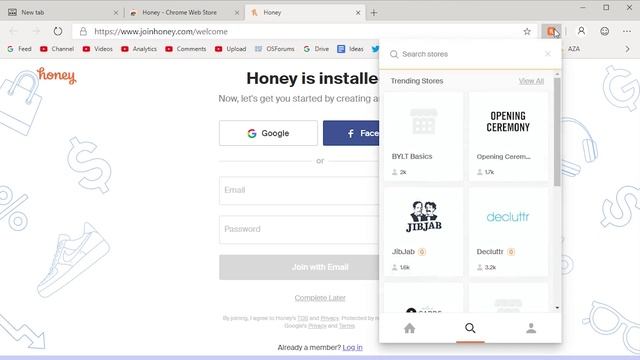This screenshot has width=640, height=360.
Task: Click the Password input field
Action: (299, 229)
